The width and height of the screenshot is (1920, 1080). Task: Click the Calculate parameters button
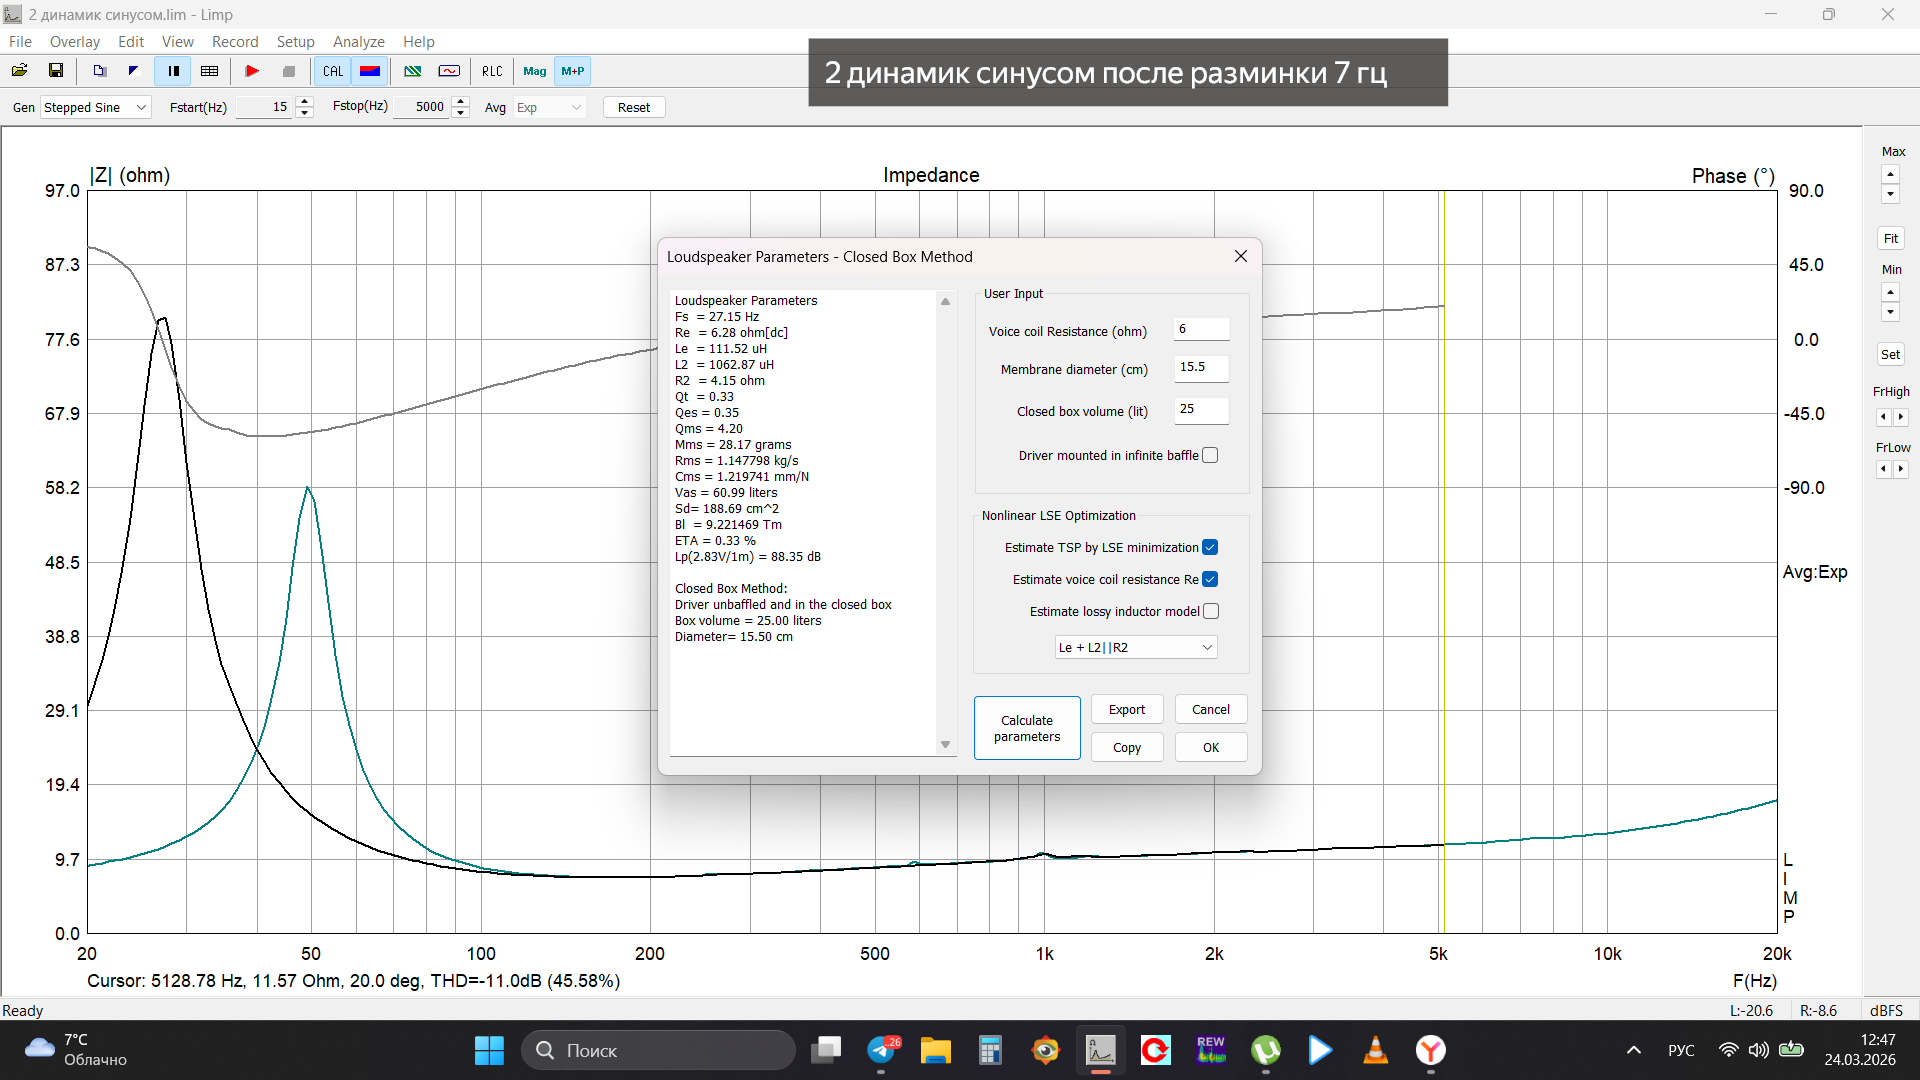tap(1027, 728)
